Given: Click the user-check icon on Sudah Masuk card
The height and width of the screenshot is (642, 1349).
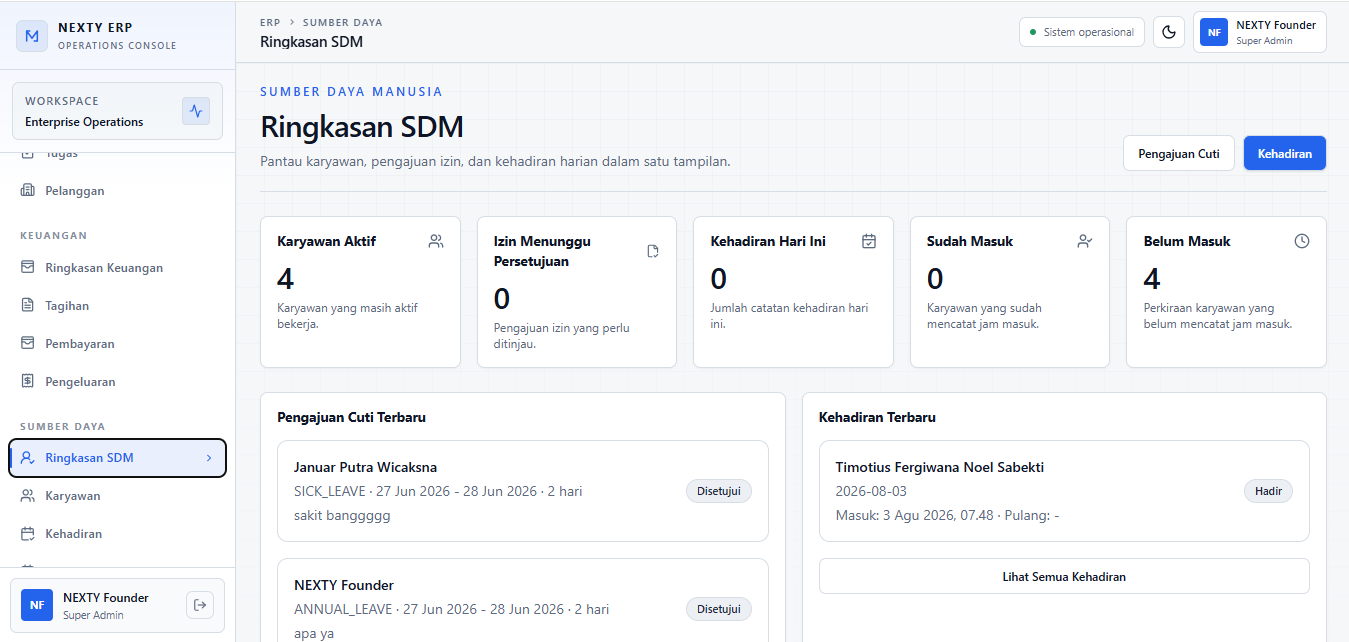Looking at the screenshot, I should [x=1085, y=241].
